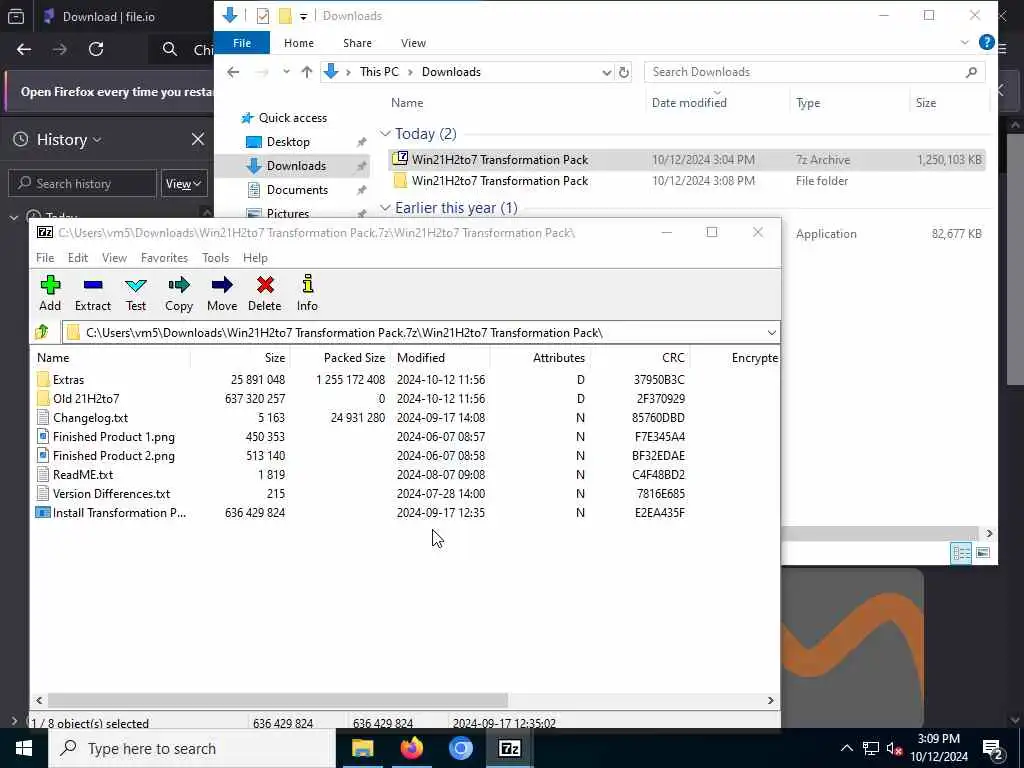Click the red Delete icon in 7-Zip

[x=264, y=293]
